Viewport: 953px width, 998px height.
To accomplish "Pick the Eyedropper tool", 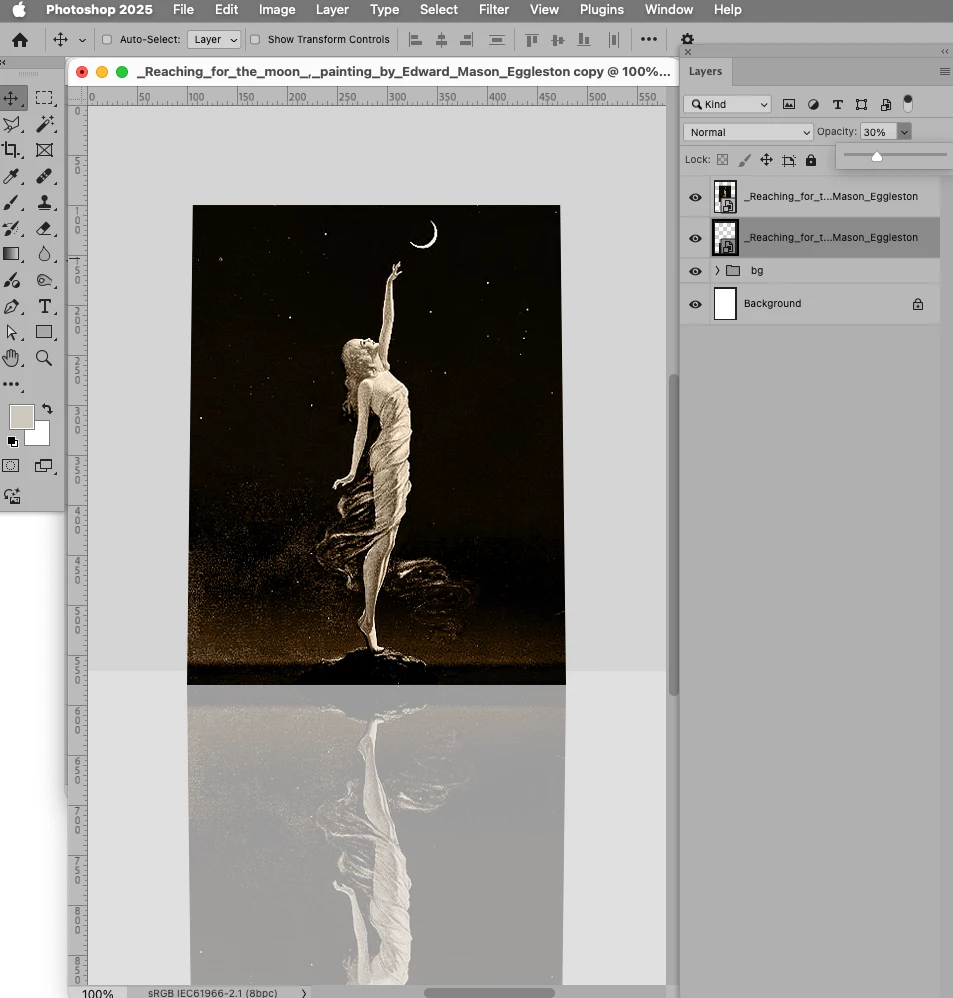I will click(x=11, y=176).
